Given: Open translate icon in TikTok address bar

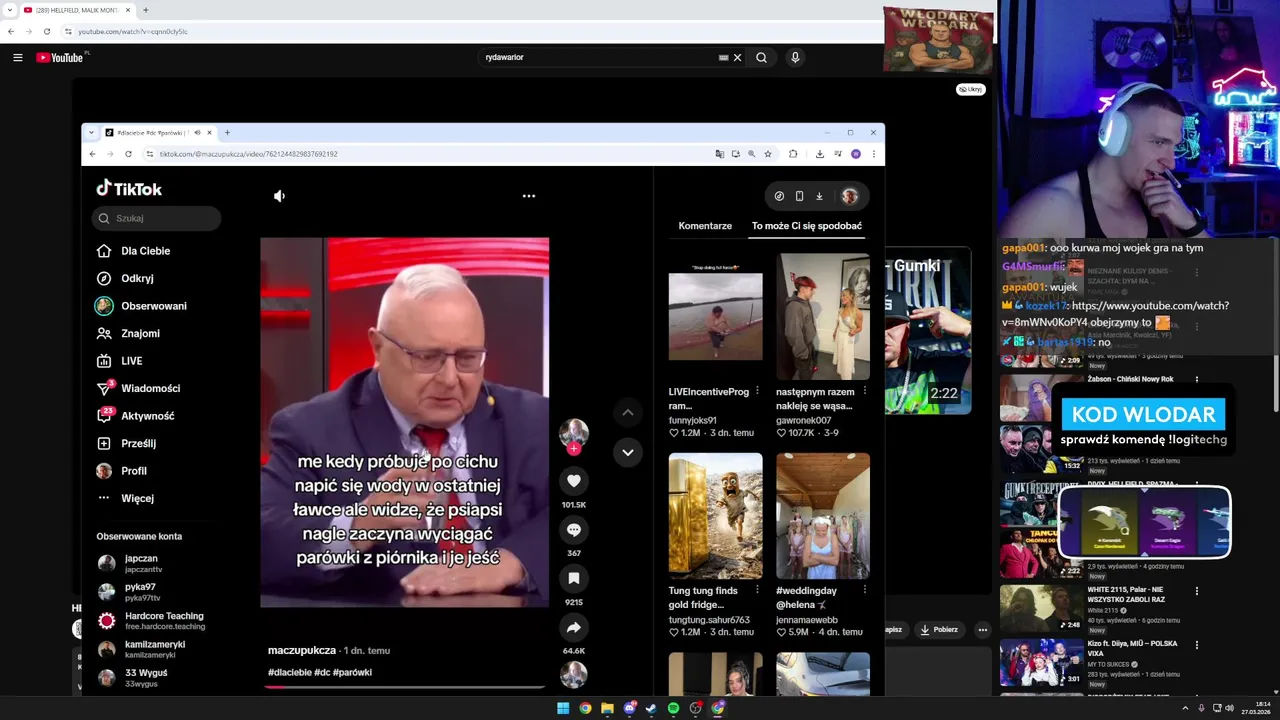Looking at the screenshot, I should [719, 154].
